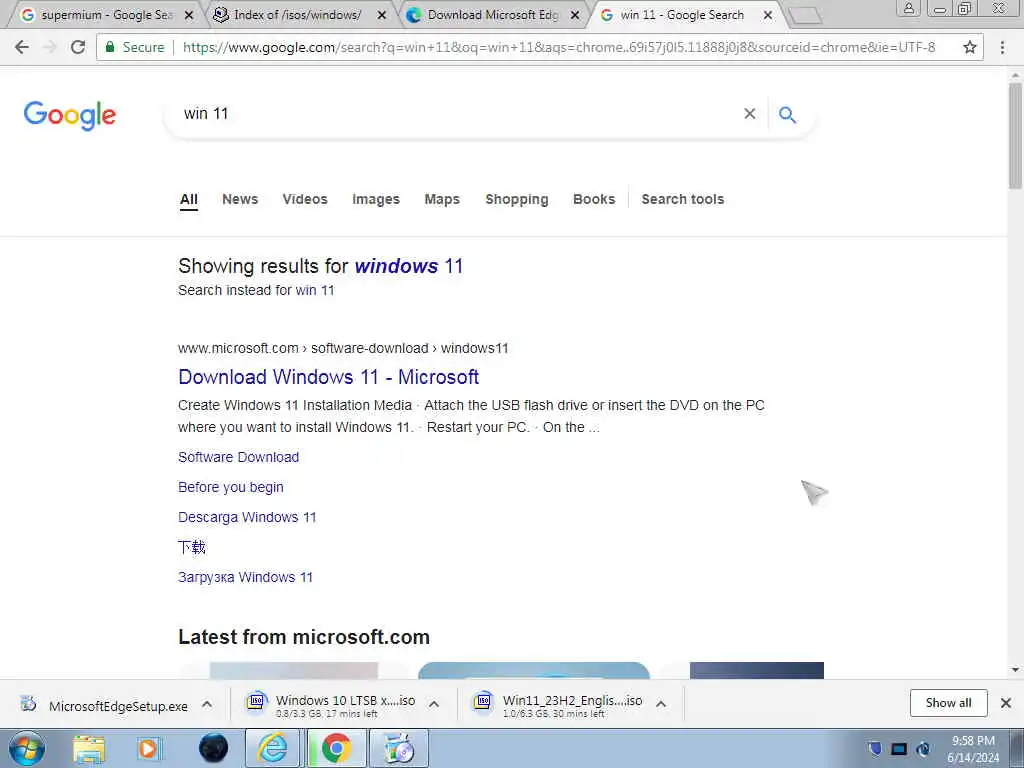
Task: Click the shield icon in the system tray
Action: click(x=874, y=748)
